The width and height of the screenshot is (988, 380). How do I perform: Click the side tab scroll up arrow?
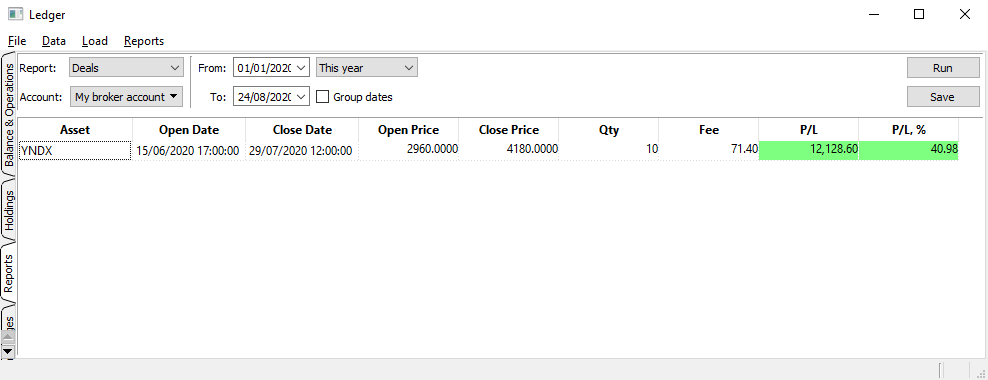pos(8,338)
